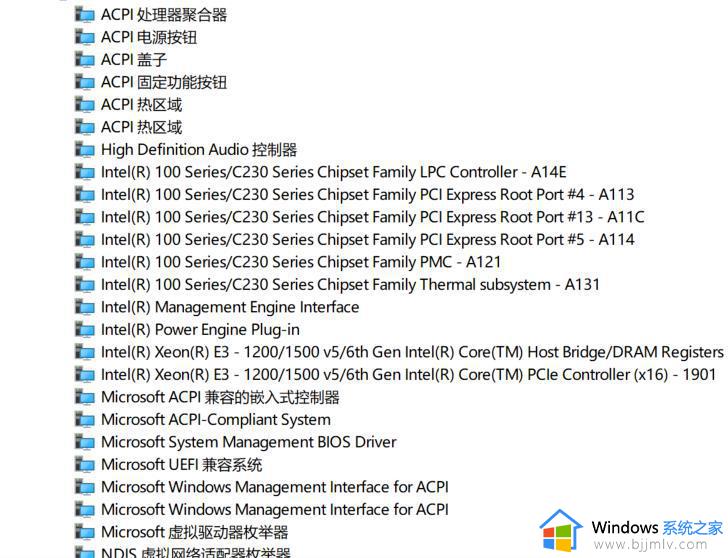Click the device icon next to ACPI 盖子

click(85, 60)
